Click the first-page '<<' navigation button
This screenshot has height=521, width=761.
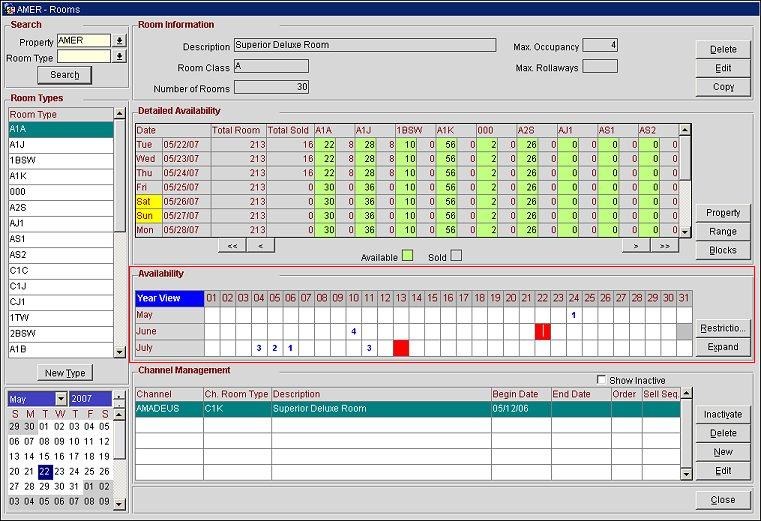coord(231,245)
